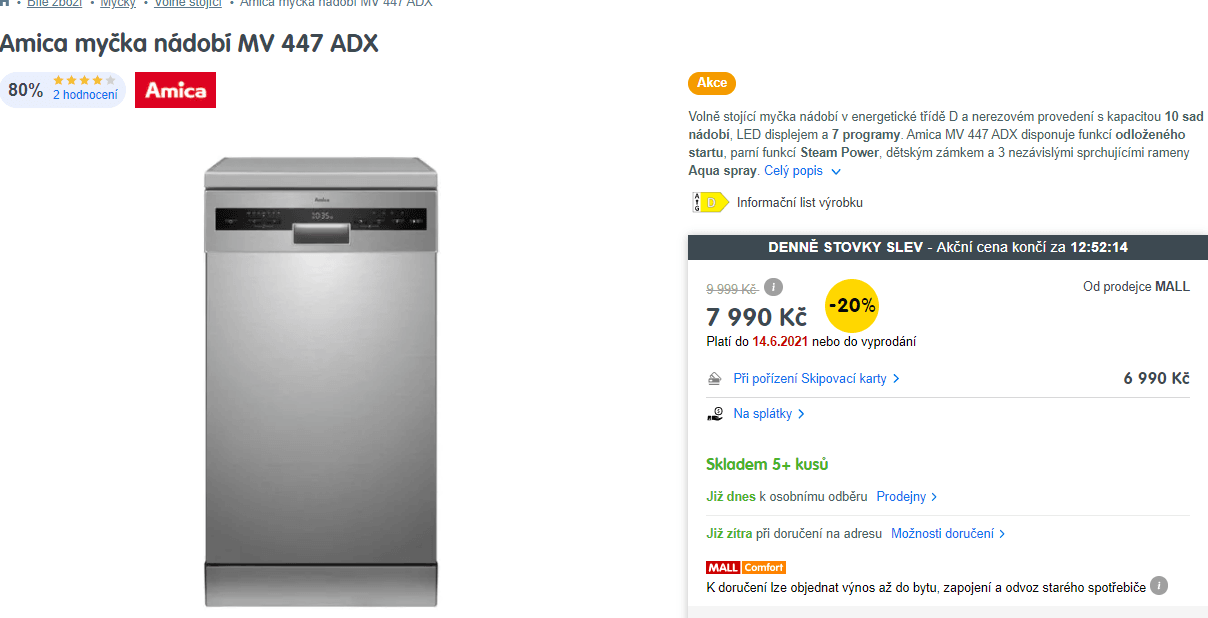Click the Amica brand logo
1208x618 pixels.
click(x=175, y=90)
